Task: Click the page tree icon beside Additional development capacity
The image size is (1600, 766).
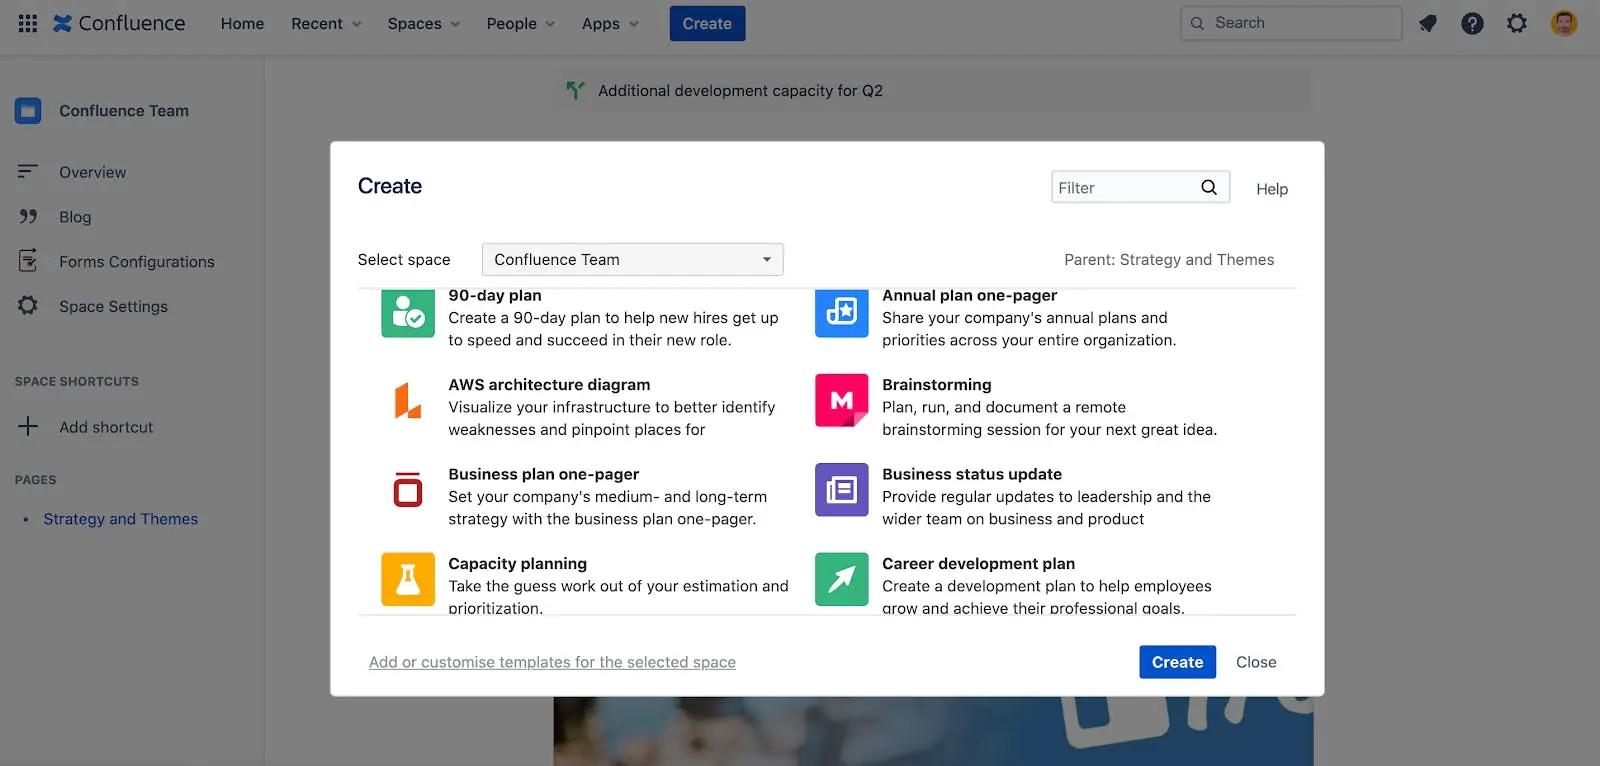Action: pyautogui.click(x=575, y=90)
